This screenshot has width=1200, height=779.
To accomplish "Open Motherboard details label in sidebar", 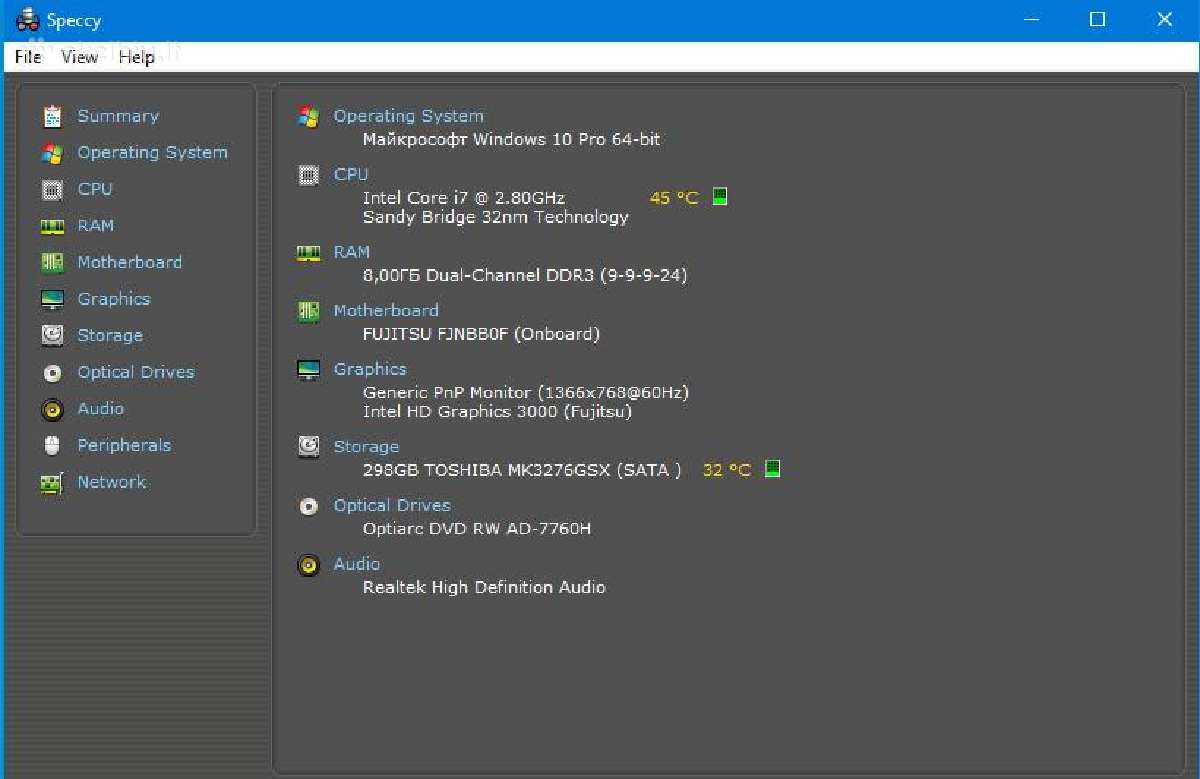I will click(130, 262).
